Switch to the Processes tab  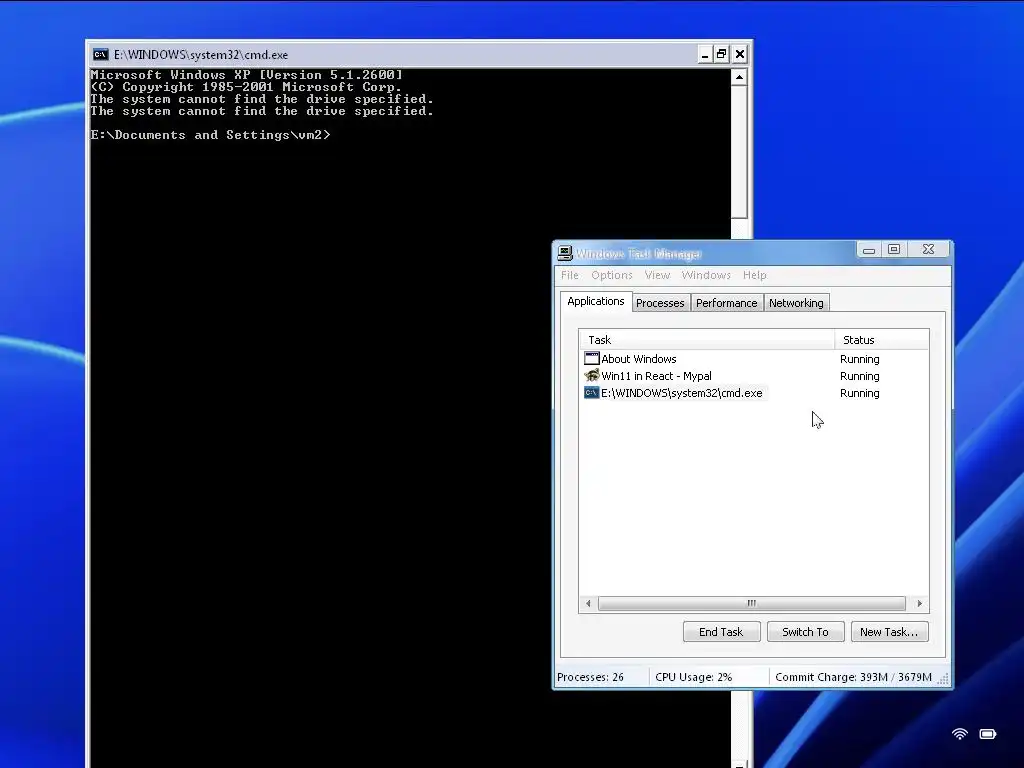point(660,303)
